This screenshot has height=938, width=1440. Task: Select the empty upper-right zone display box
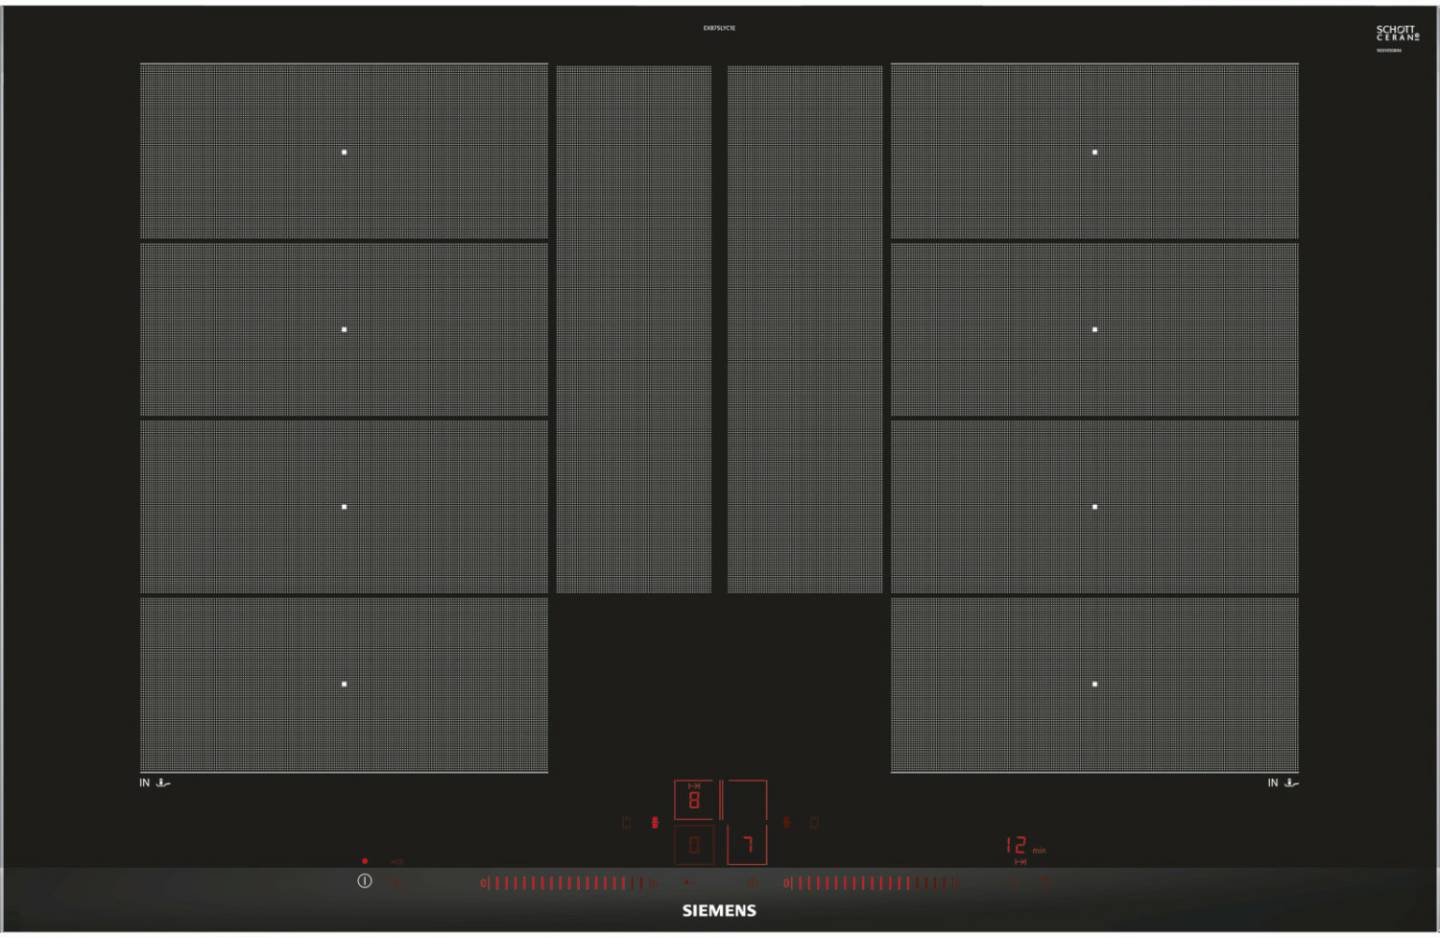point(746,800)
